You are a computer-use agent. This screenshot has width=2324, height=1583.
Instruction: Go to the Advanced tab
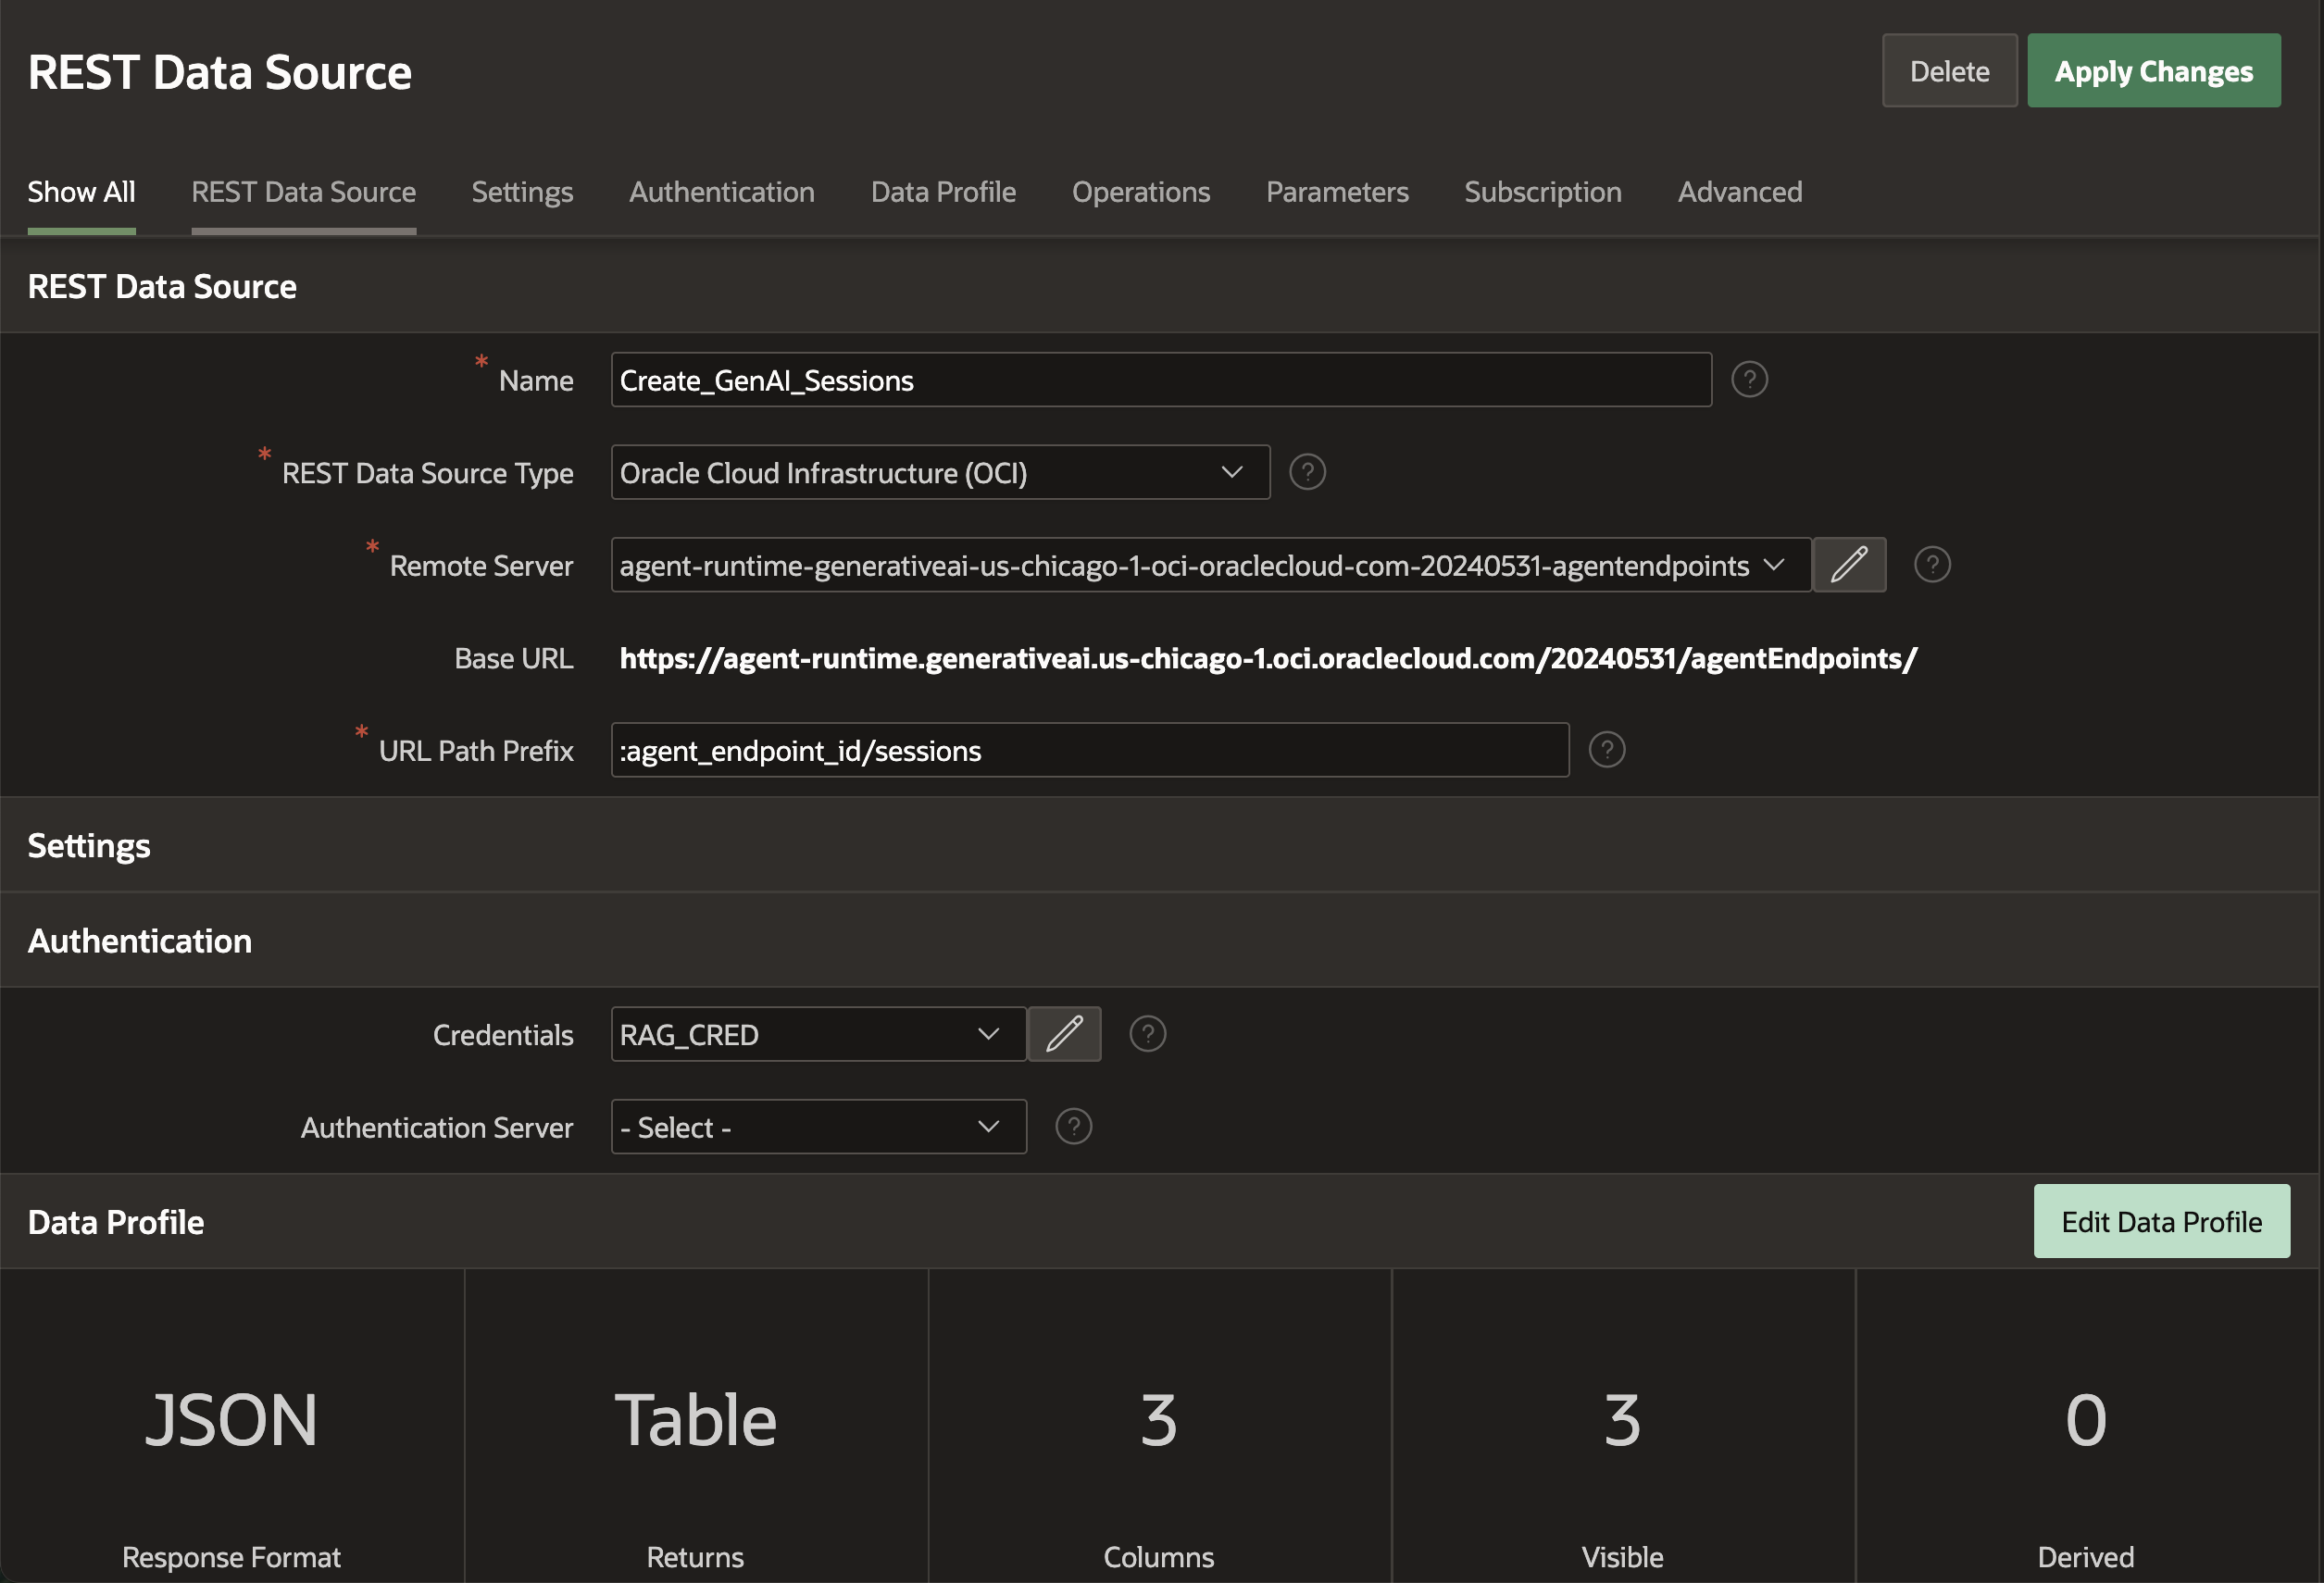click(x=1740, y=192)
